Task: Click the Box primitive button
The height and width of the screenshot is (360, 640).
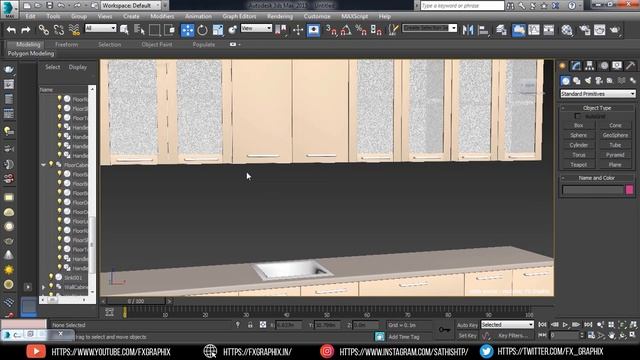Action: 578,125
